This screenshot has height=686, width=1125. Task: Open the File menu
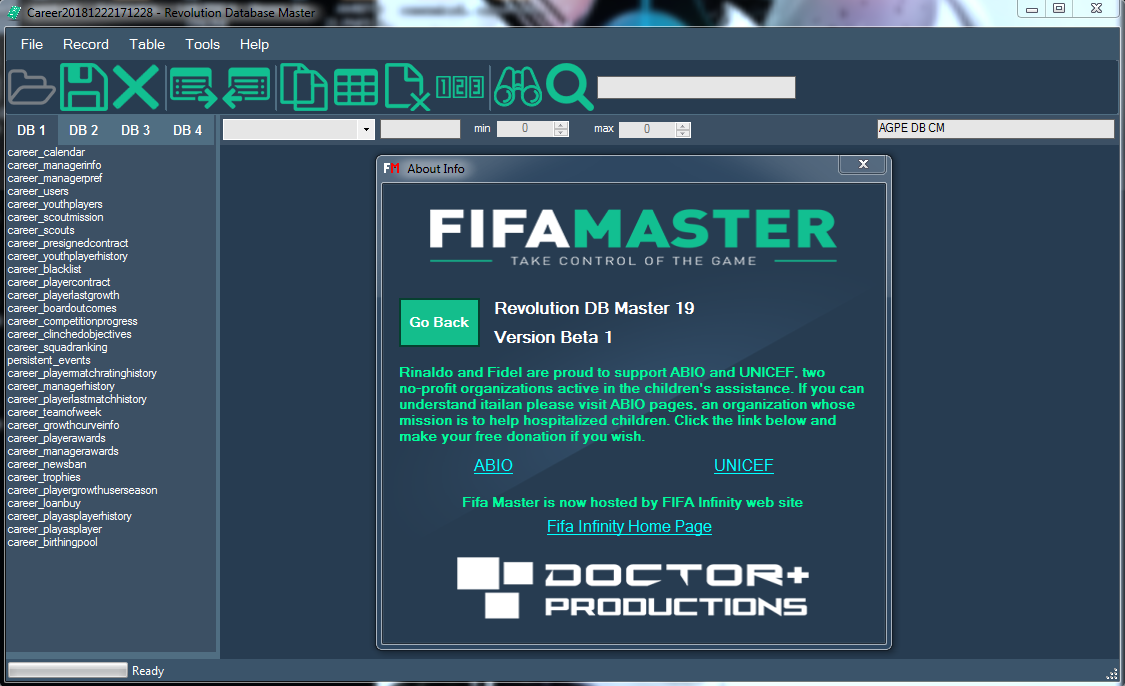point(32,44)
